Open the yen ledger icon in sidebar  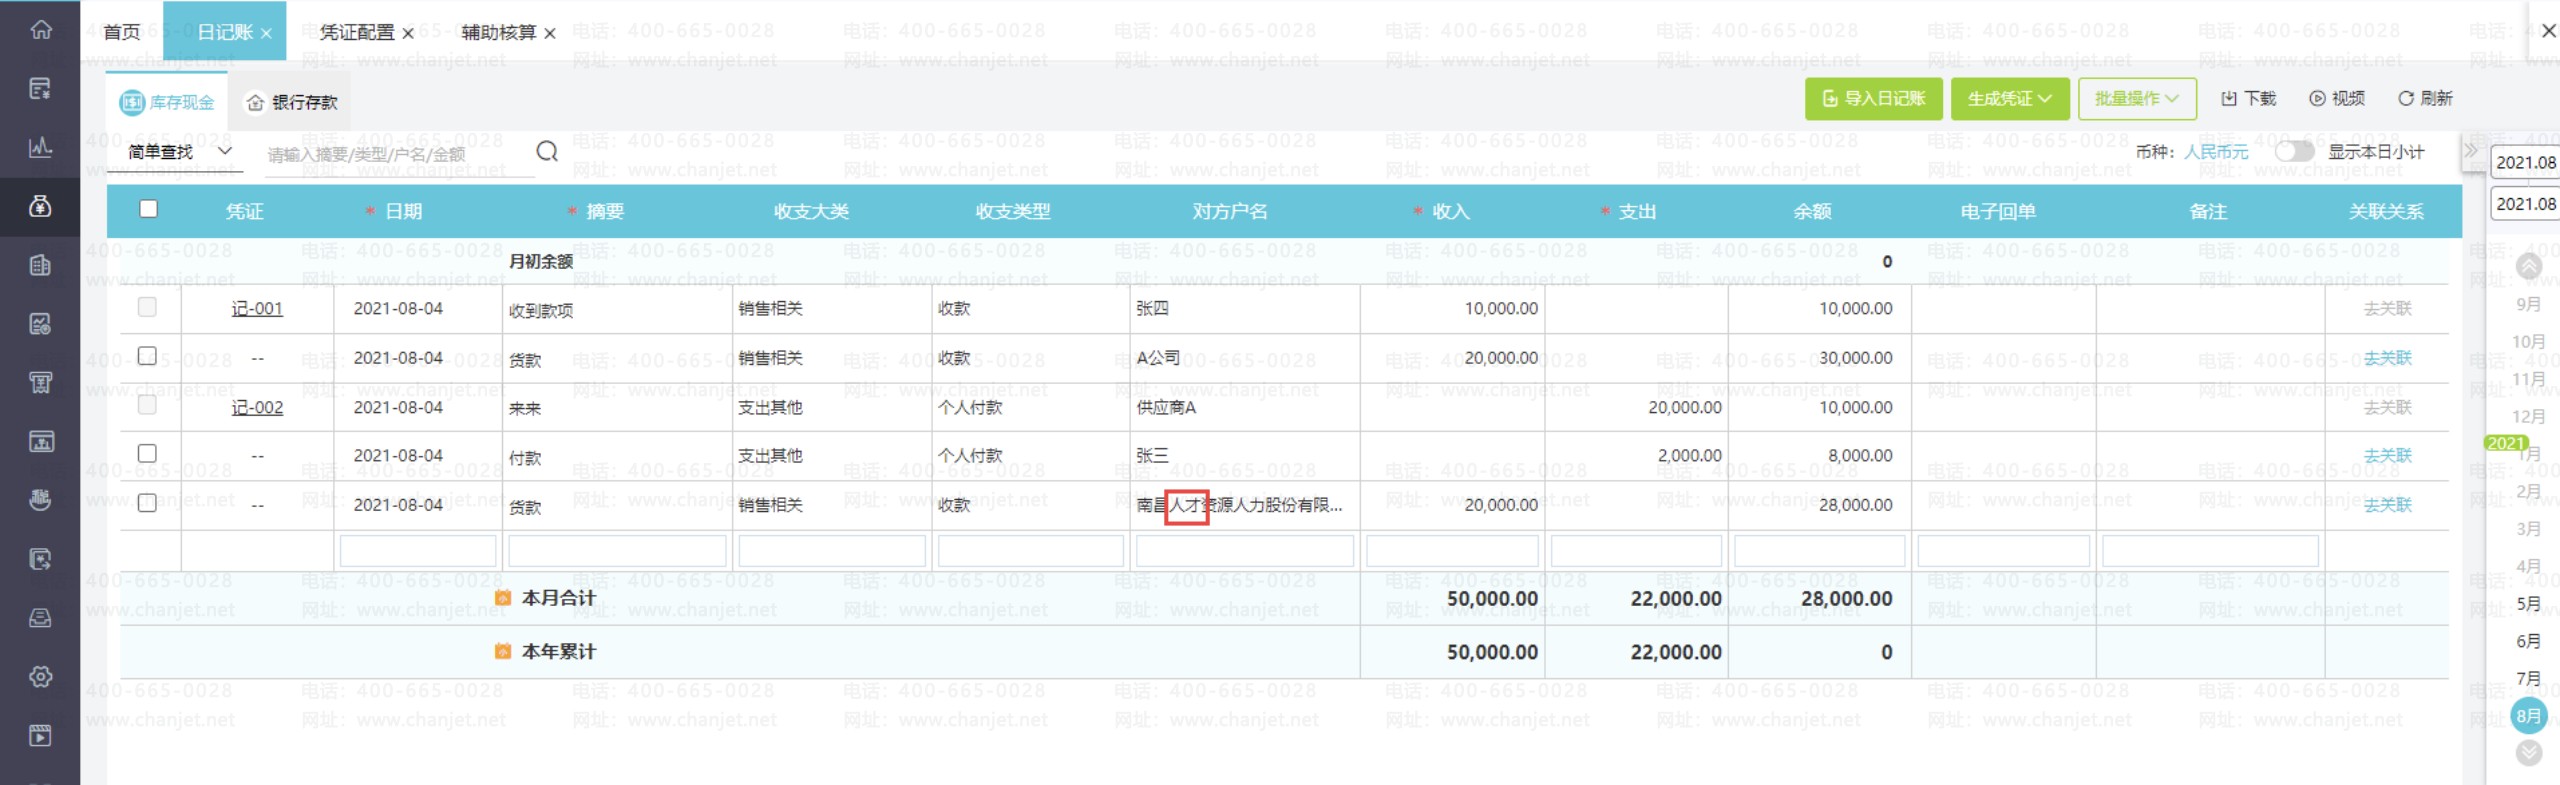40,89
